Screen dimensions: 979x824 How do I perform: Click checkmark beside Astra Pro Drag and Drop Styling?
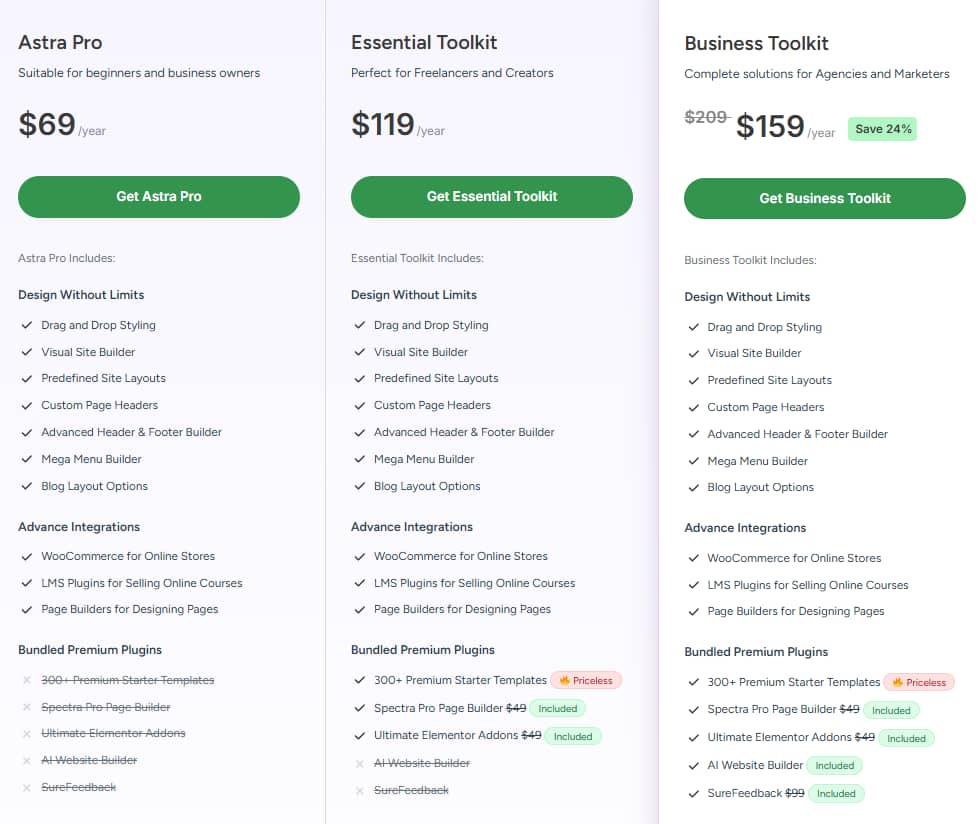[26, 325]
